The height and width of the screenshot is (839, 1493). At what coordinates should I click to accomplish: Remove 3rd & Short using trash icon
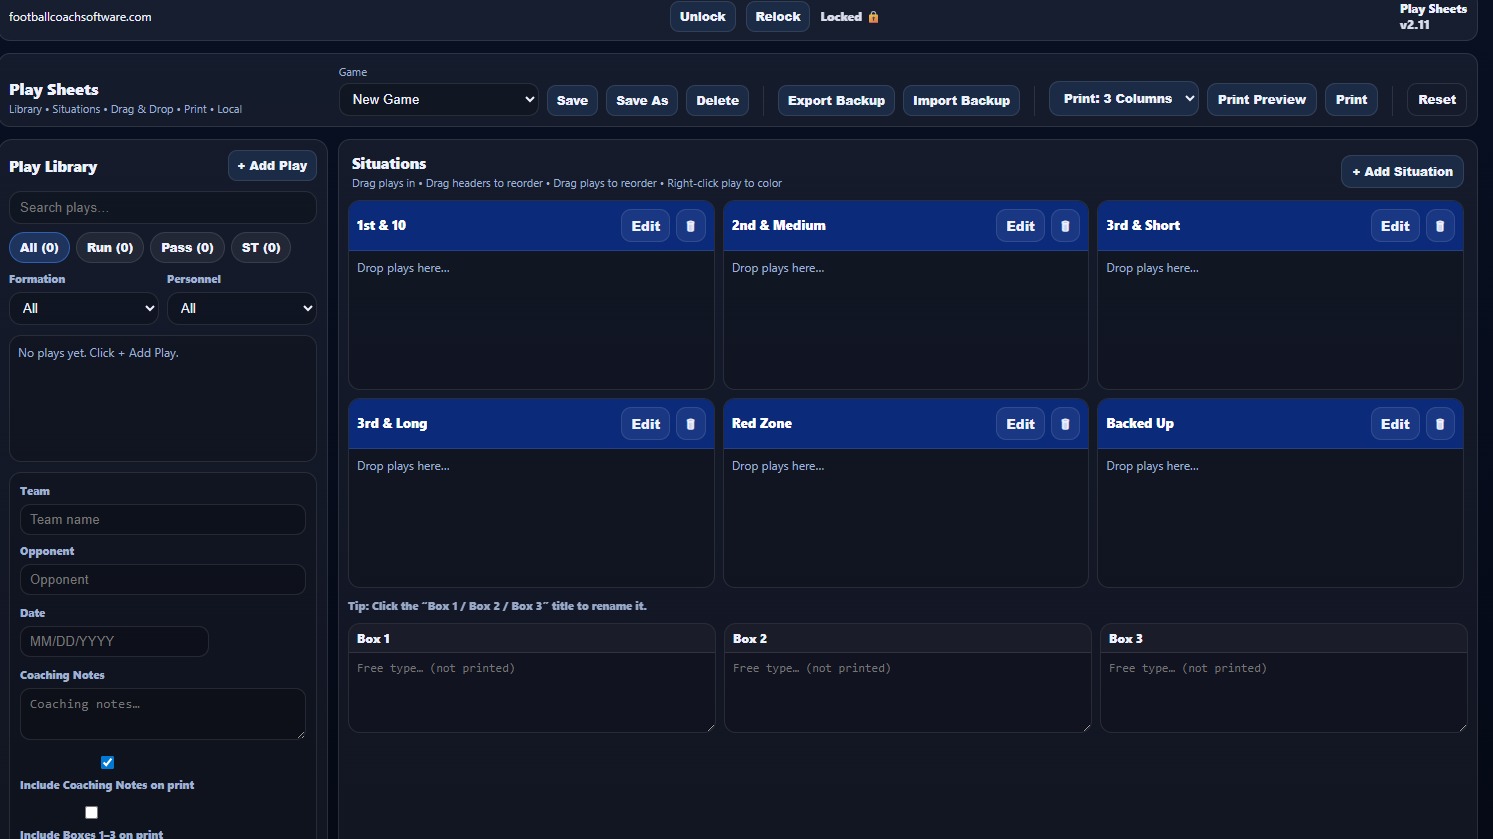pyautogui.click(x=1440, y=226)
